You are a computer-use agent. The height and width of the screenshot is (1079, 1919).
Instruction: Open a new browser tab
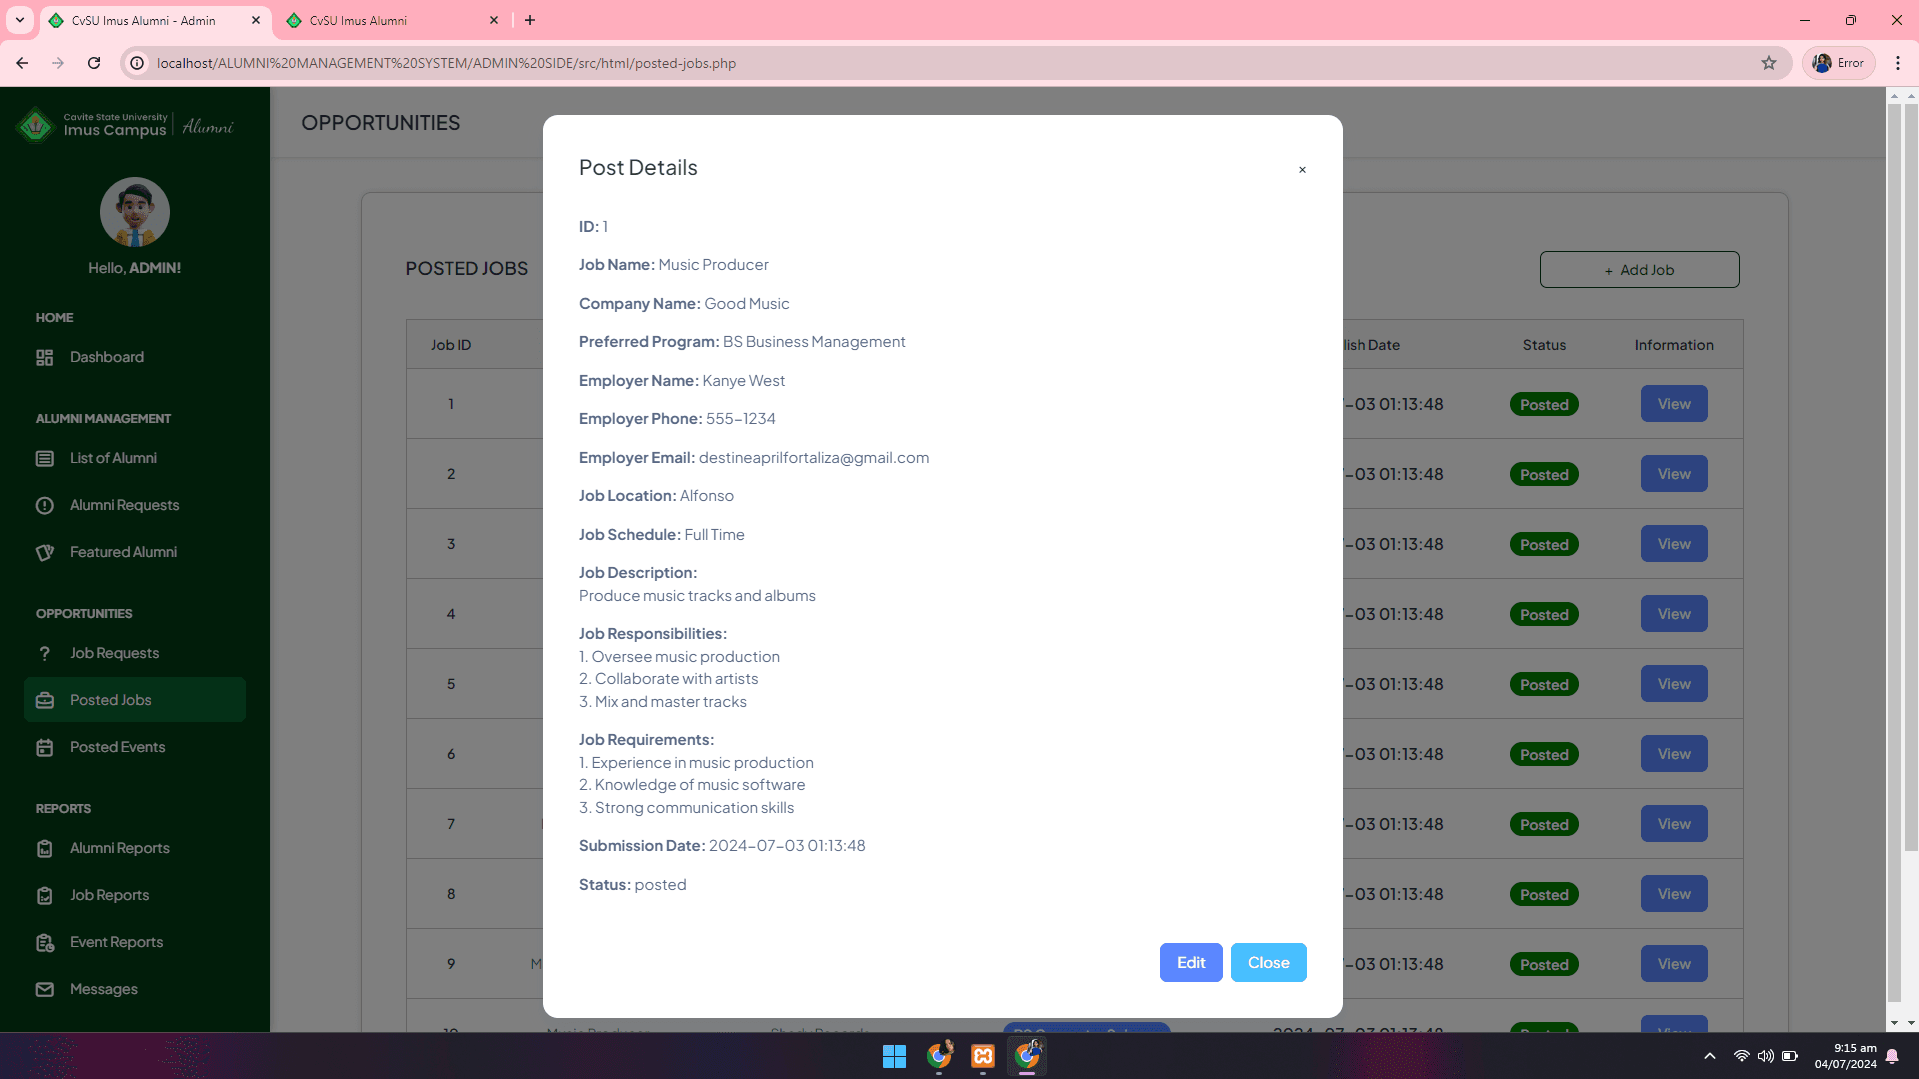(x=530, y=20)
